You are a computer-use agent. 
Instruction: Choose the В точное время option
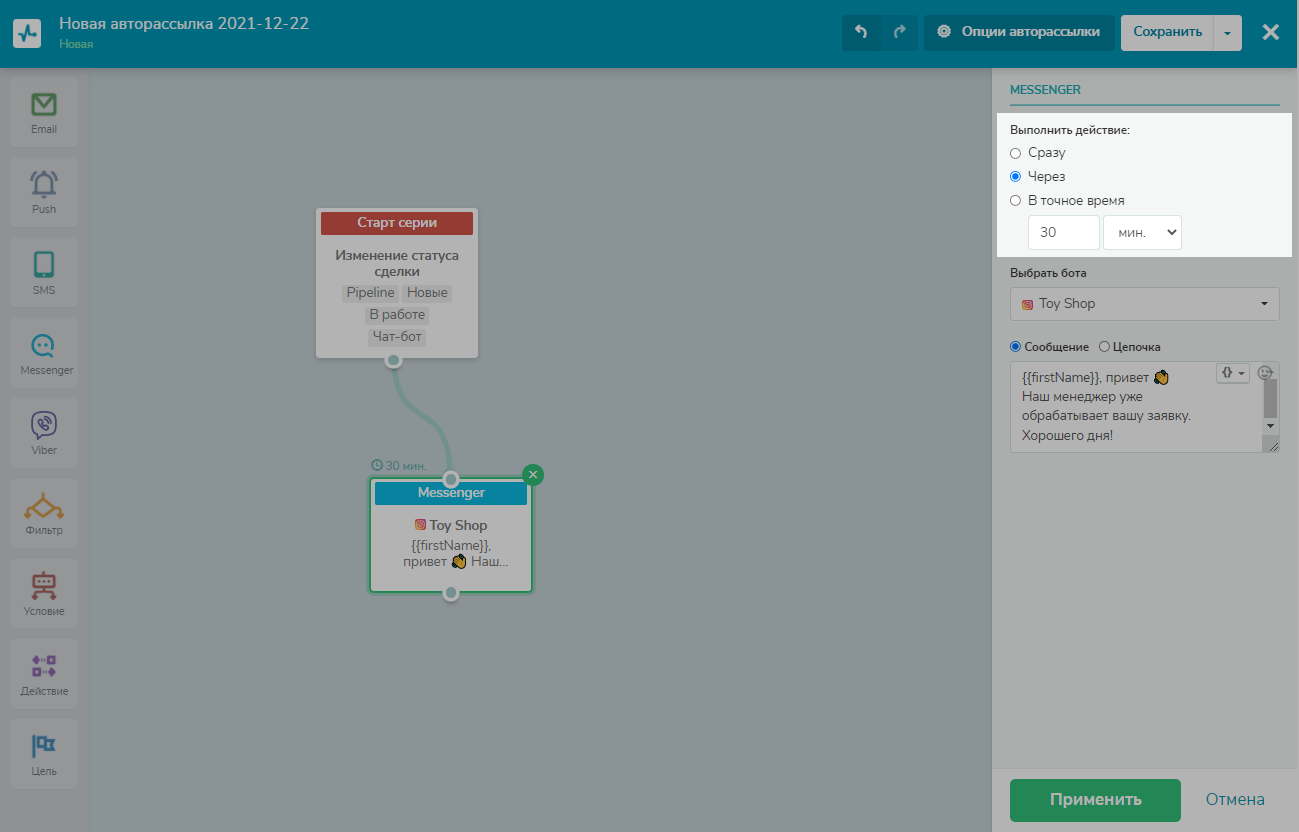pyautogui.click(x=1016, y=200)
